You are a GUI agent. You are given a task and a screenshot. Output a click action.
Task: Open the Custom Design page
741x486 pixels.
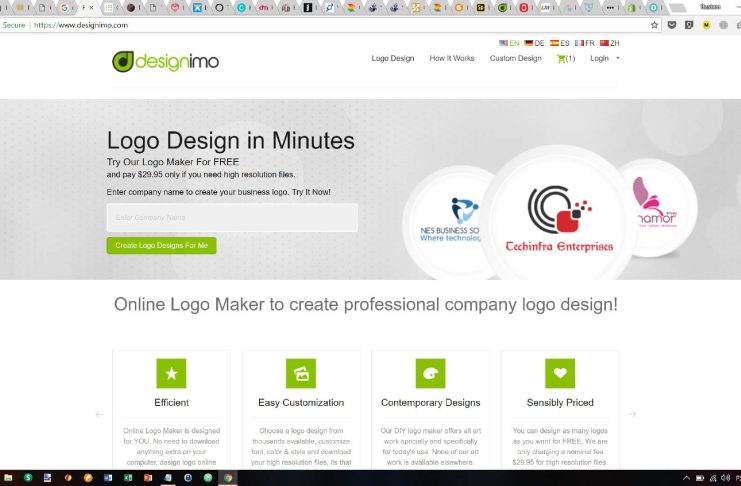[516, 58]
